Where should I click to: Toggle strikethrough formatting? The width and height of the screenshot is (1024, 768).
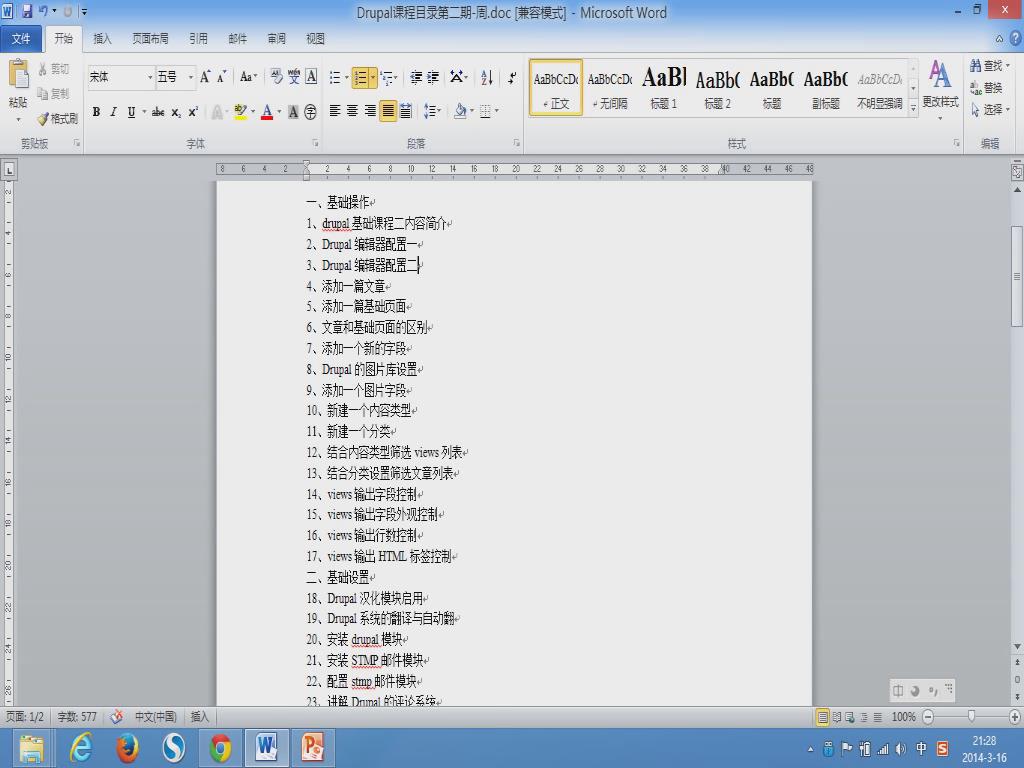pyautogui.click(x=157, y=112)
